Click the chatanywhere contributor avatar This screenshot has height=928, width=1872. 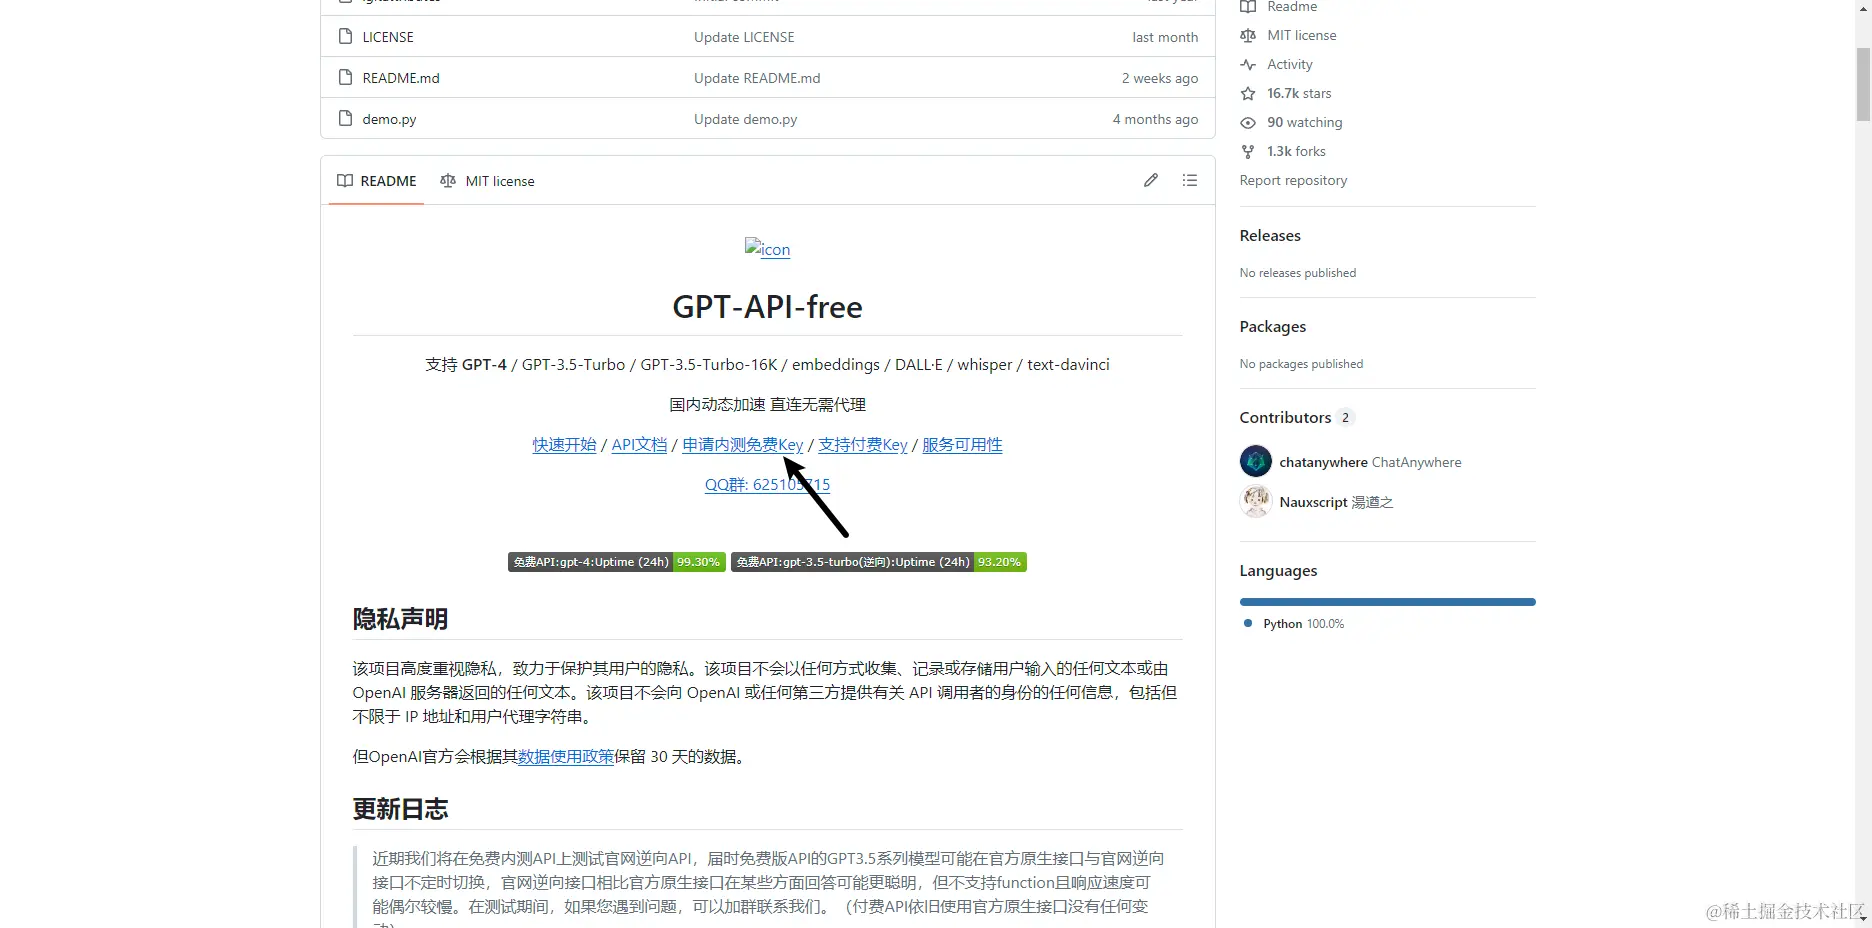tap(1256, 461)
